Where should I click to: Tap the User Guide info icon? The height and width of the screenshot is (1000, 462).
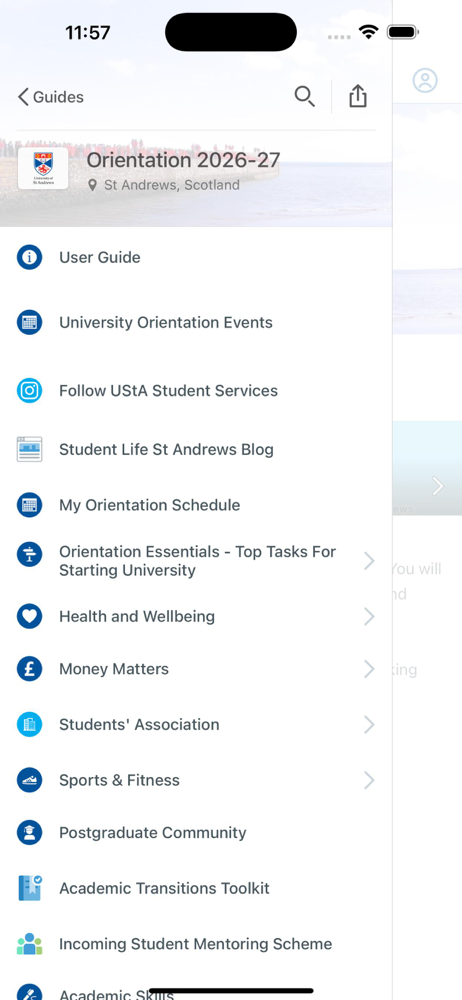(29, 257)
